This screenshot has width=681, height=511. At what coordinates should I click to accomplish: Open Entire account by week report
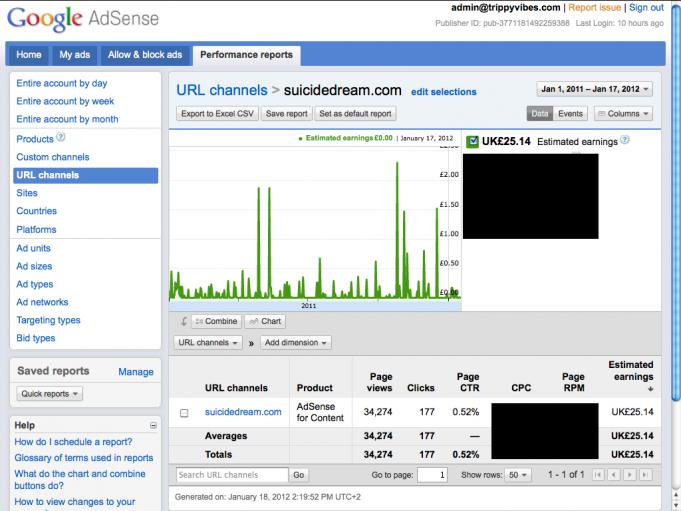(x=65, y=101)
